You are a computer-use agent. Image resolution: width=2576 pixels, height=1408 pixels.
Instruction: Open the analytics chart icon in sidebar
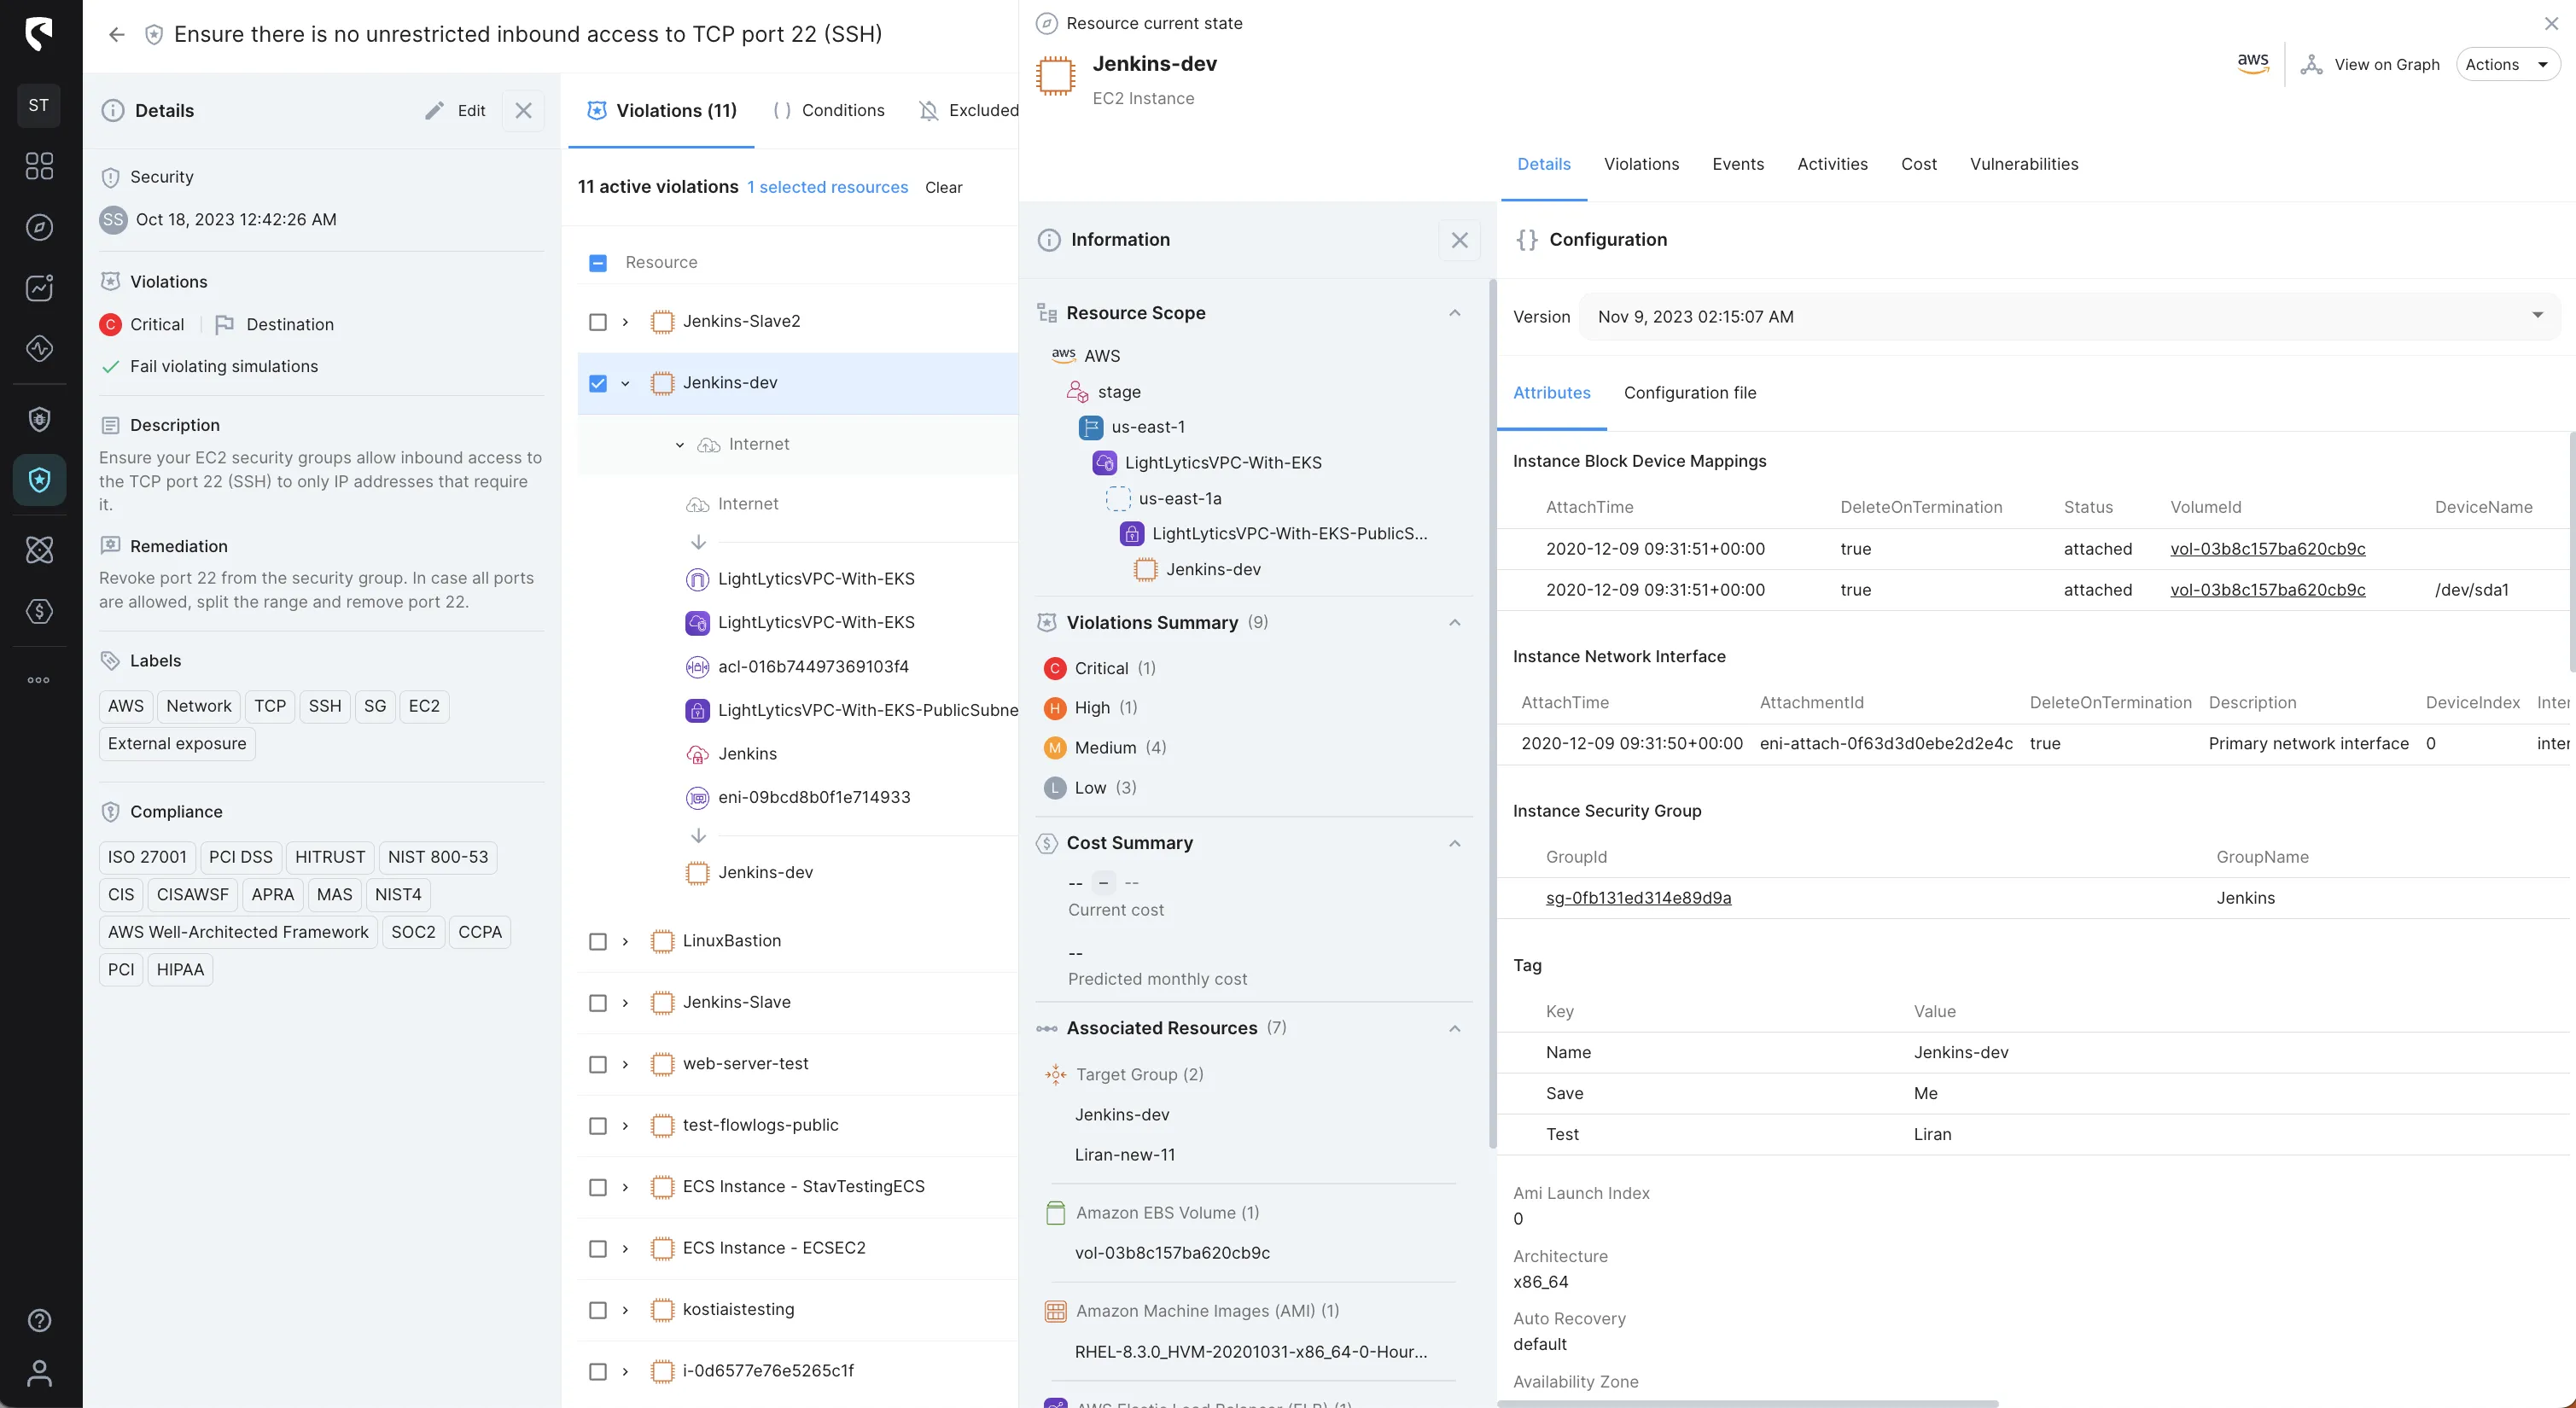(39, 288)
